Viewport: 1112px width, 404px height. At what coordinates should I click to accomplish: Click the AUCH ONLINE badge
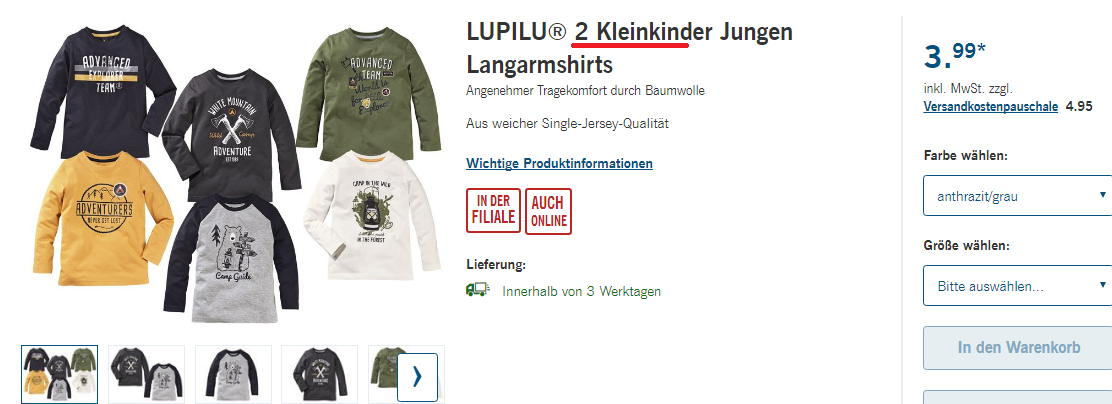[x=549, y=211]
